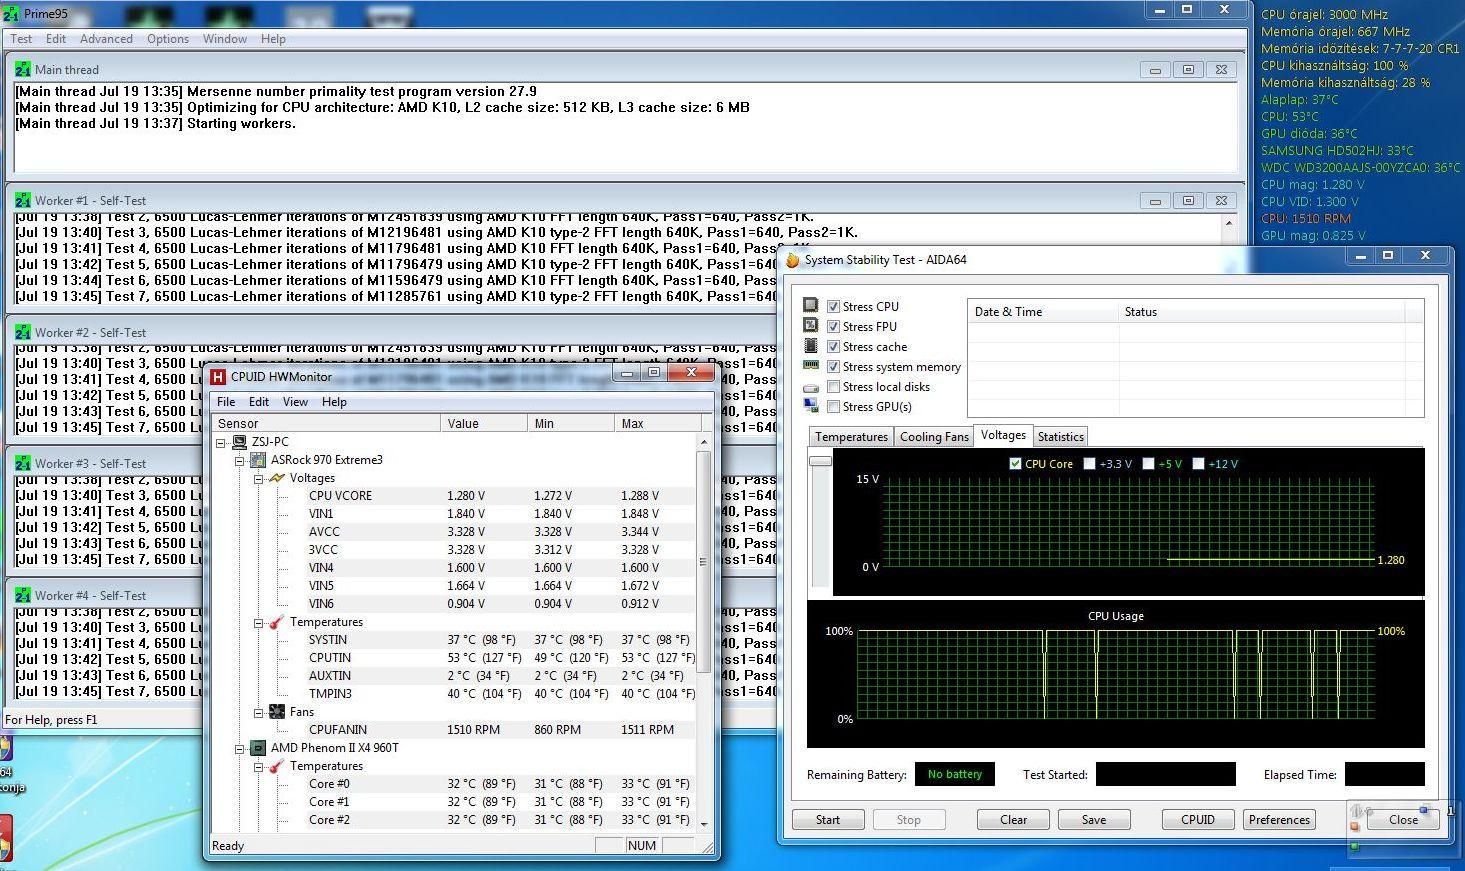Click the Stress local disks drive icon
This screenshot has width=1465, height=871.
pos(811,387)
